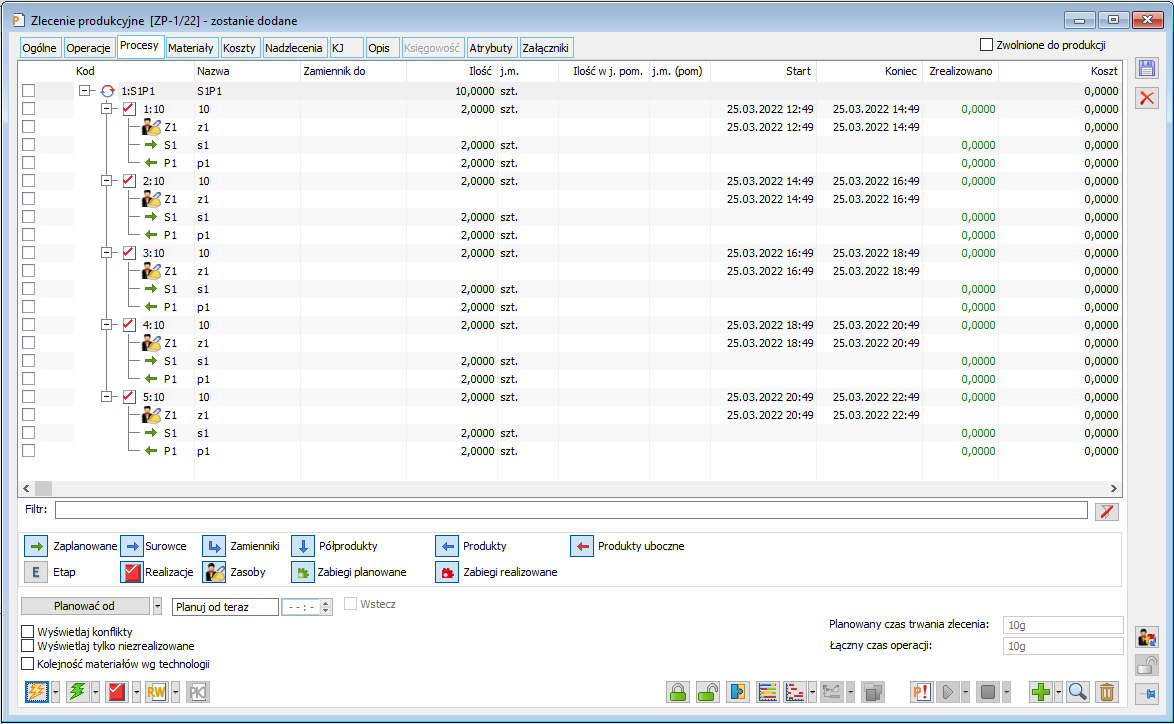This screenshot has height=724, width=1174.
Task: Collapse the 2:10 operation node
Action: 106,180
